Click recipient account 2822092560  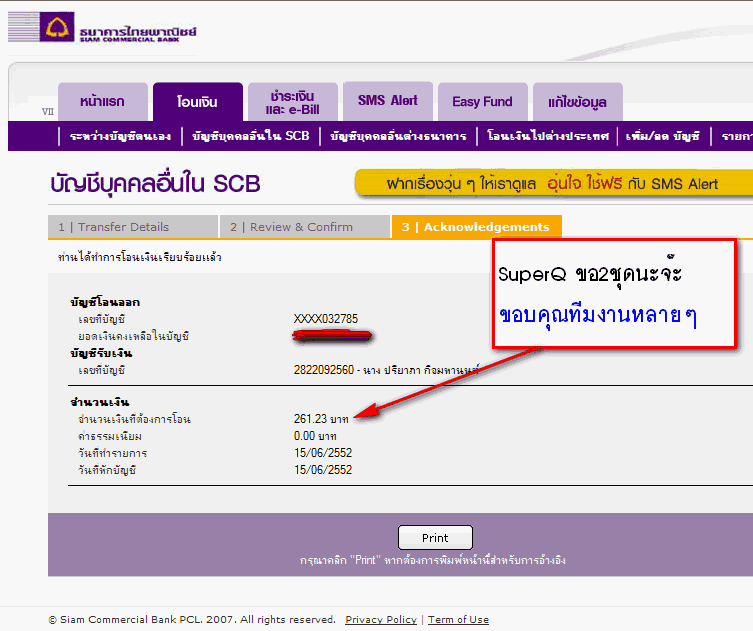324,370
